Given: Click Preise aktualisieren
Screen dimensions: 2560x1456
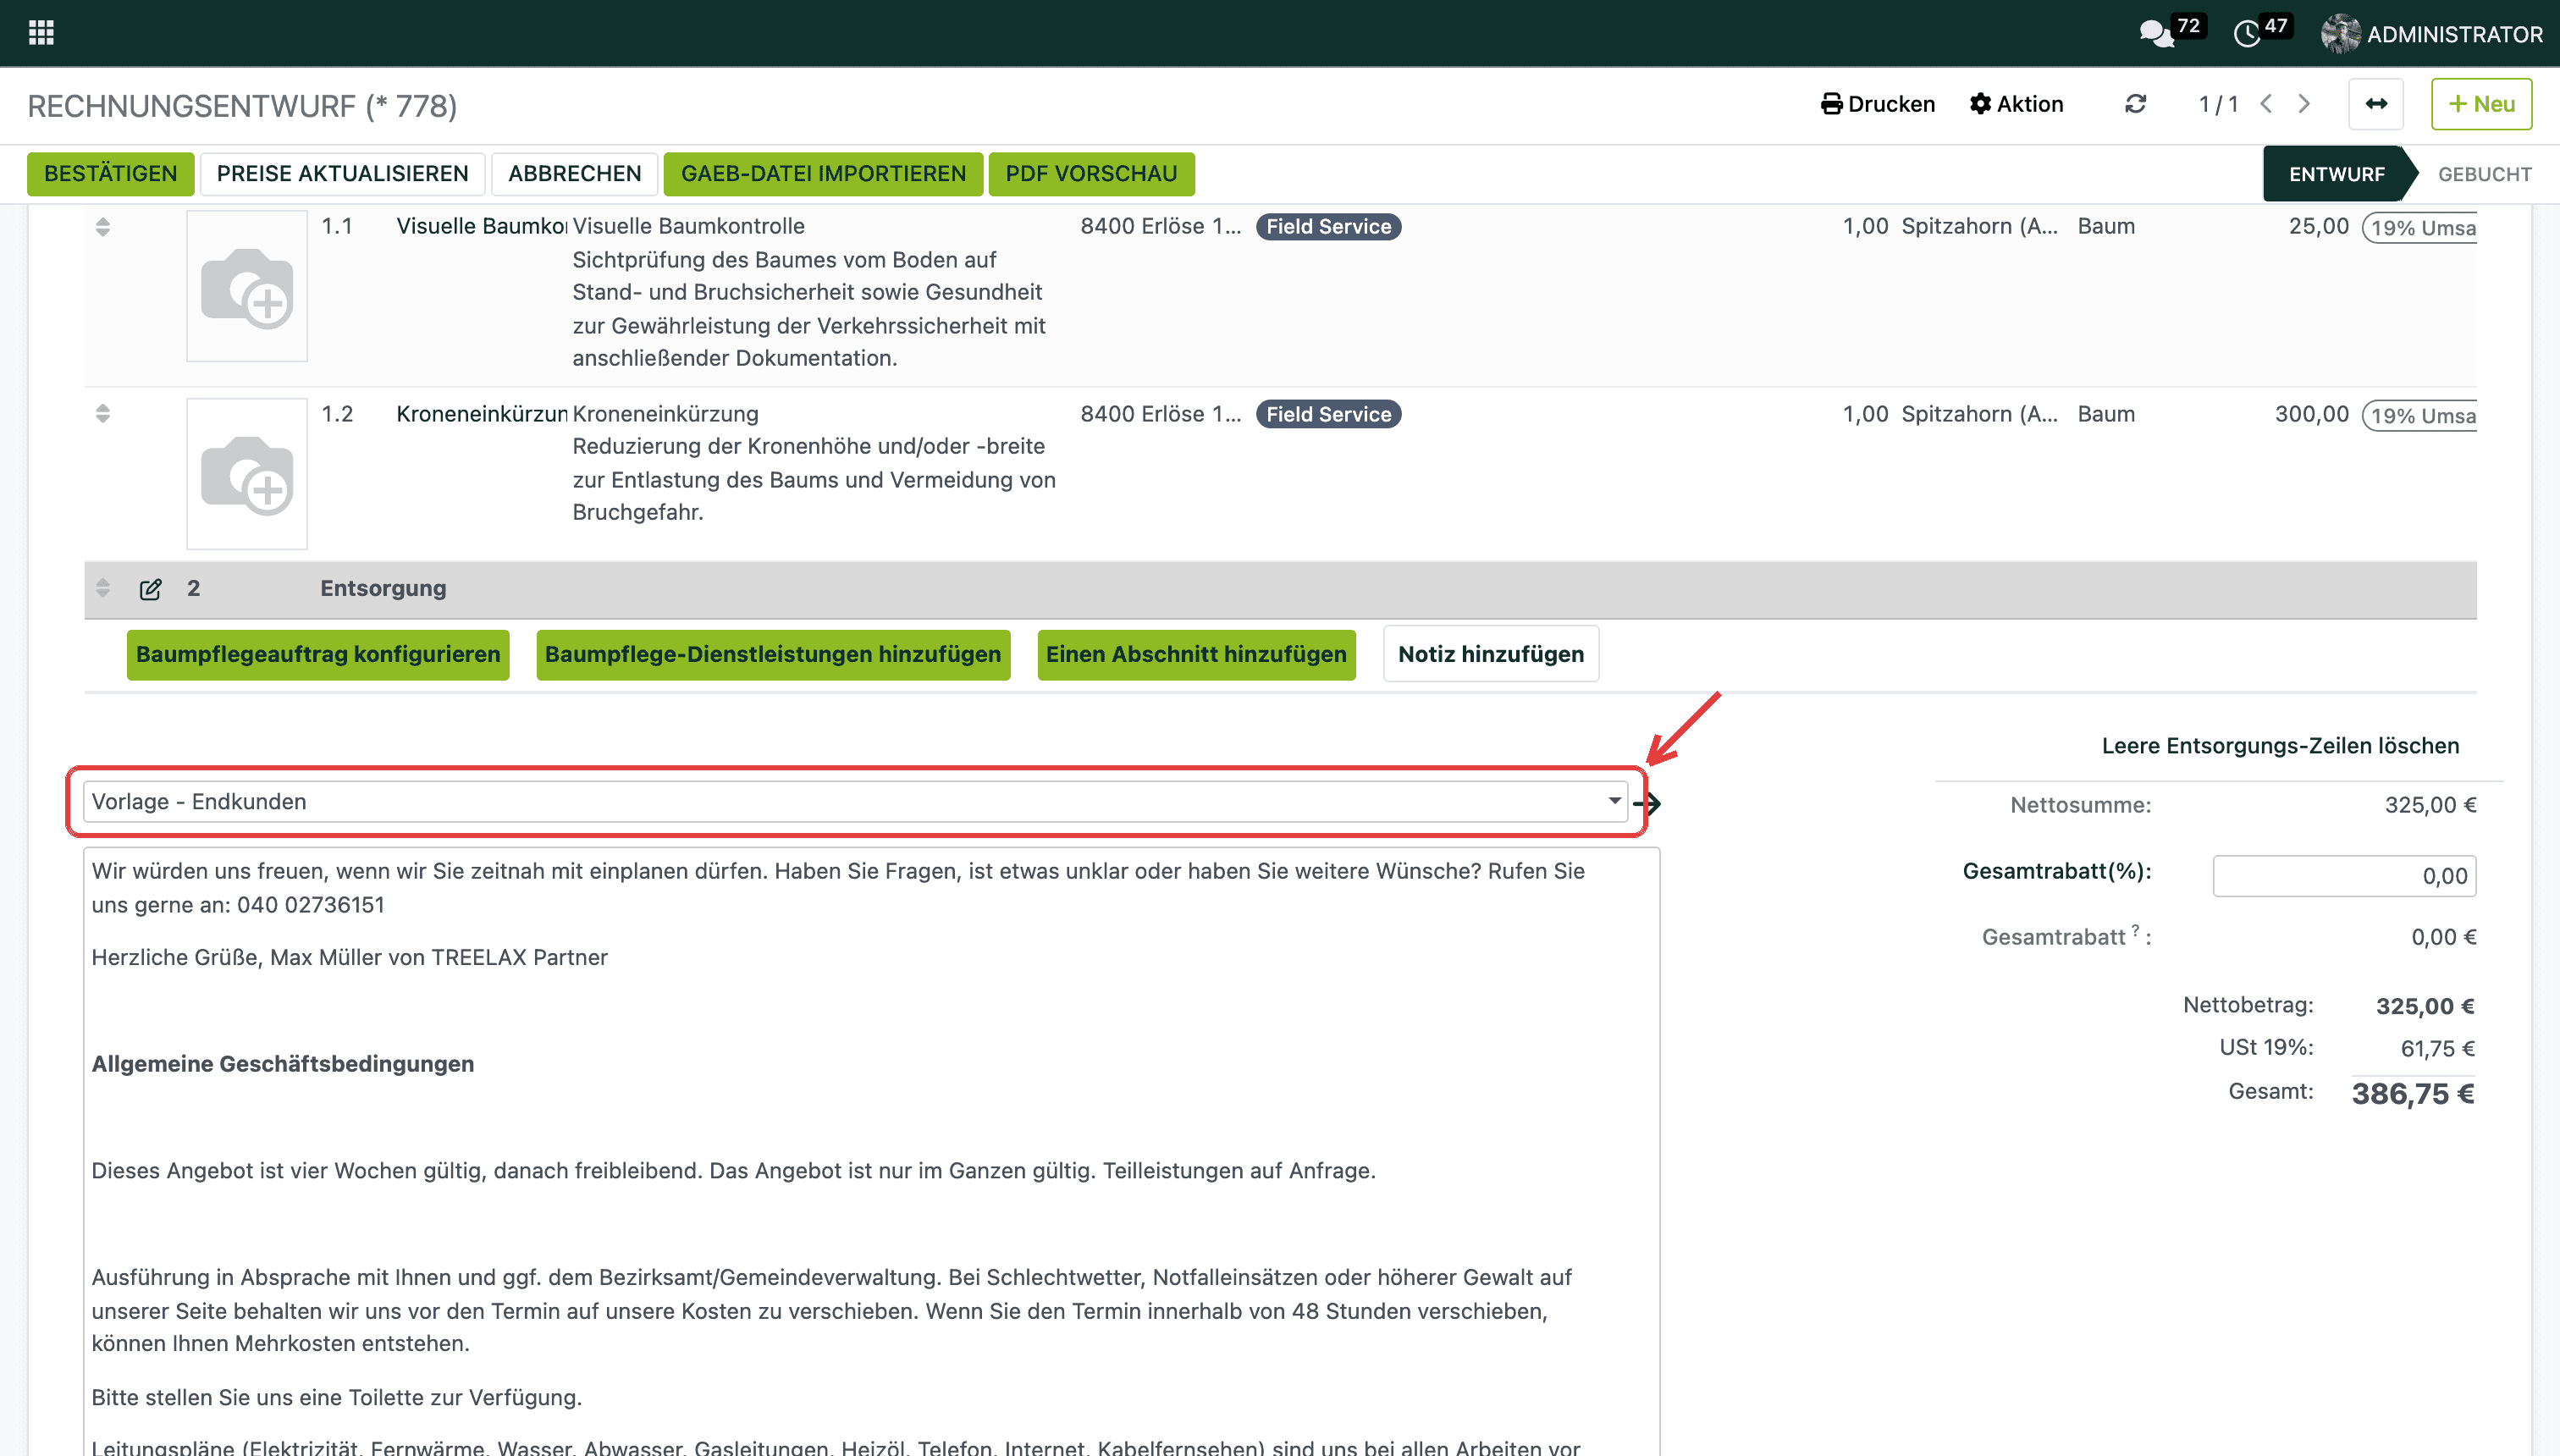Looking at the screenshot, I should pyautogui.click(x=342, y=174).
